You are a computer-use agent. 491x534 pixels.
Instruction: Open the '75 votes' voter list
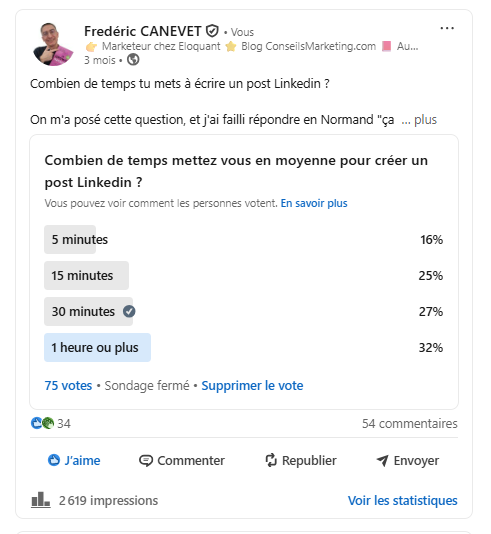click(x=68, y=386)
